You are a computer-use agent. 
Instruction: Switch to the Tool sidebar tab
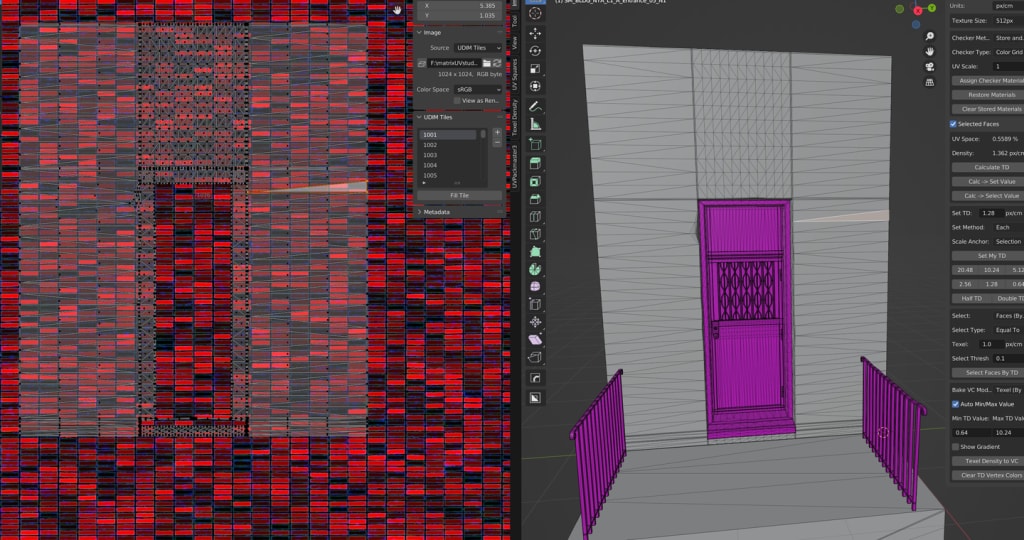point(515,20)
